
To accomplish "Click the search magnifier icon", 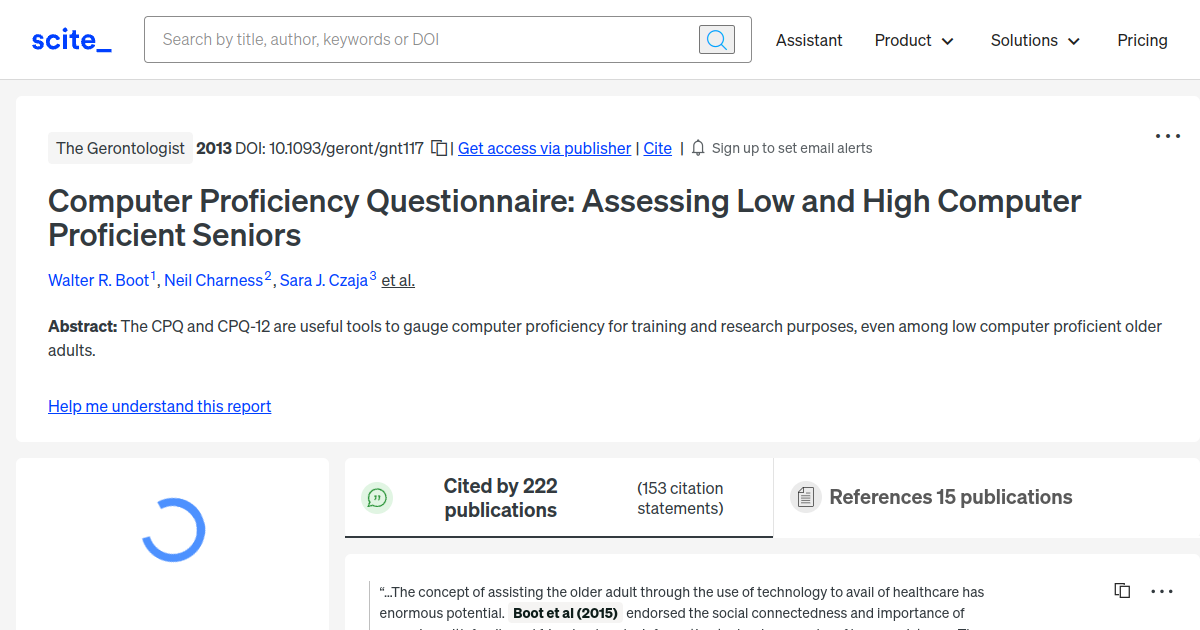I will [x=716, y=39].
